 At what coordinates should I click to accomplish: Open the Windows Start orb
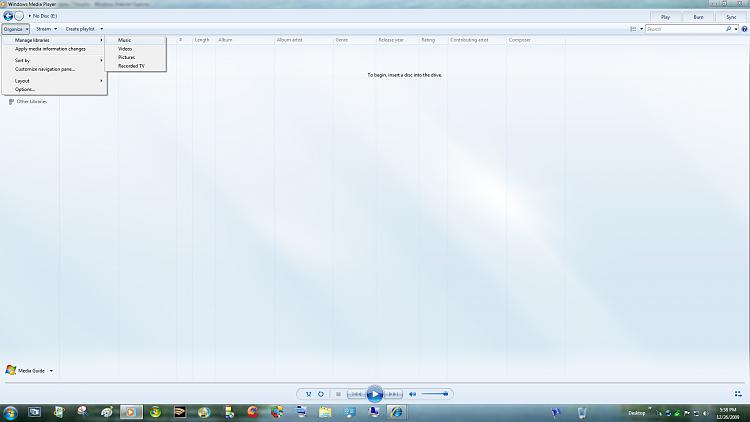(x=10, y=412)
